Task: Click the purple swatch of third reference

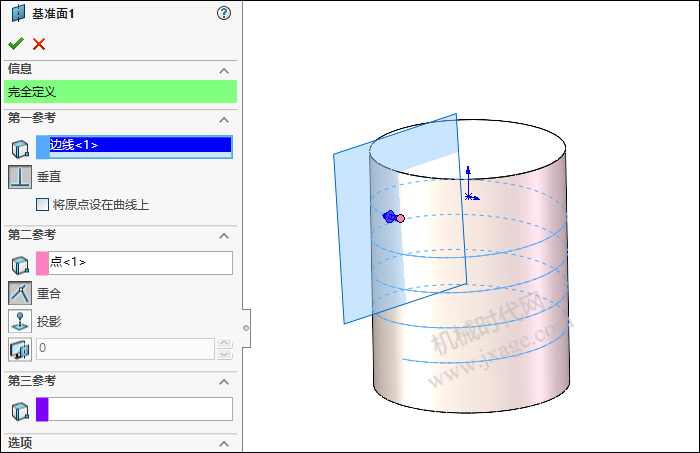Action: (x=42, y=409)
